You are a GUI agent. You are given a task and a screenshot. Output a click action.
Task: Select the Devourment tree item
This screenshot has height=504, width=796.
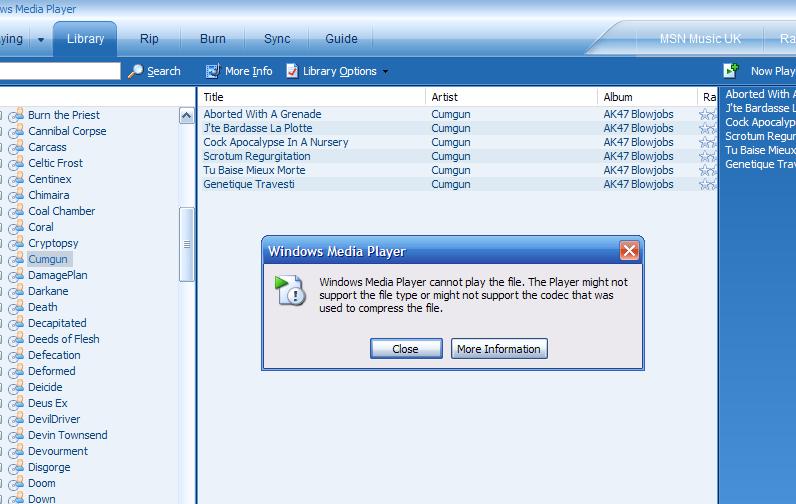[58, 451]
